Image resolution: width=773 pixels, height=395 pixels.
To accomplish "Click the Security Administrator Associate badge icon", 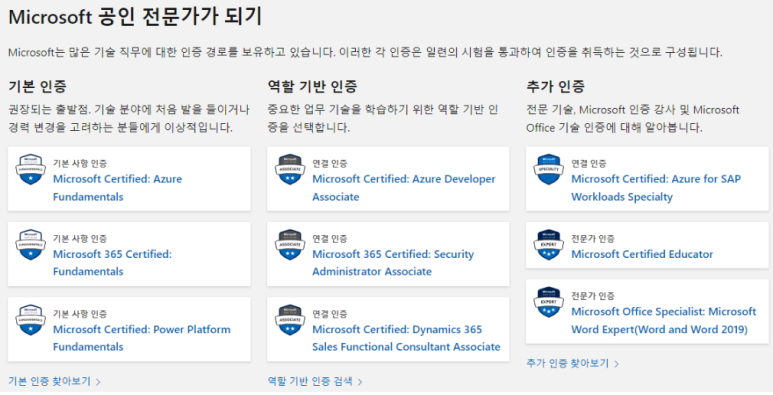I will [290, 245].
